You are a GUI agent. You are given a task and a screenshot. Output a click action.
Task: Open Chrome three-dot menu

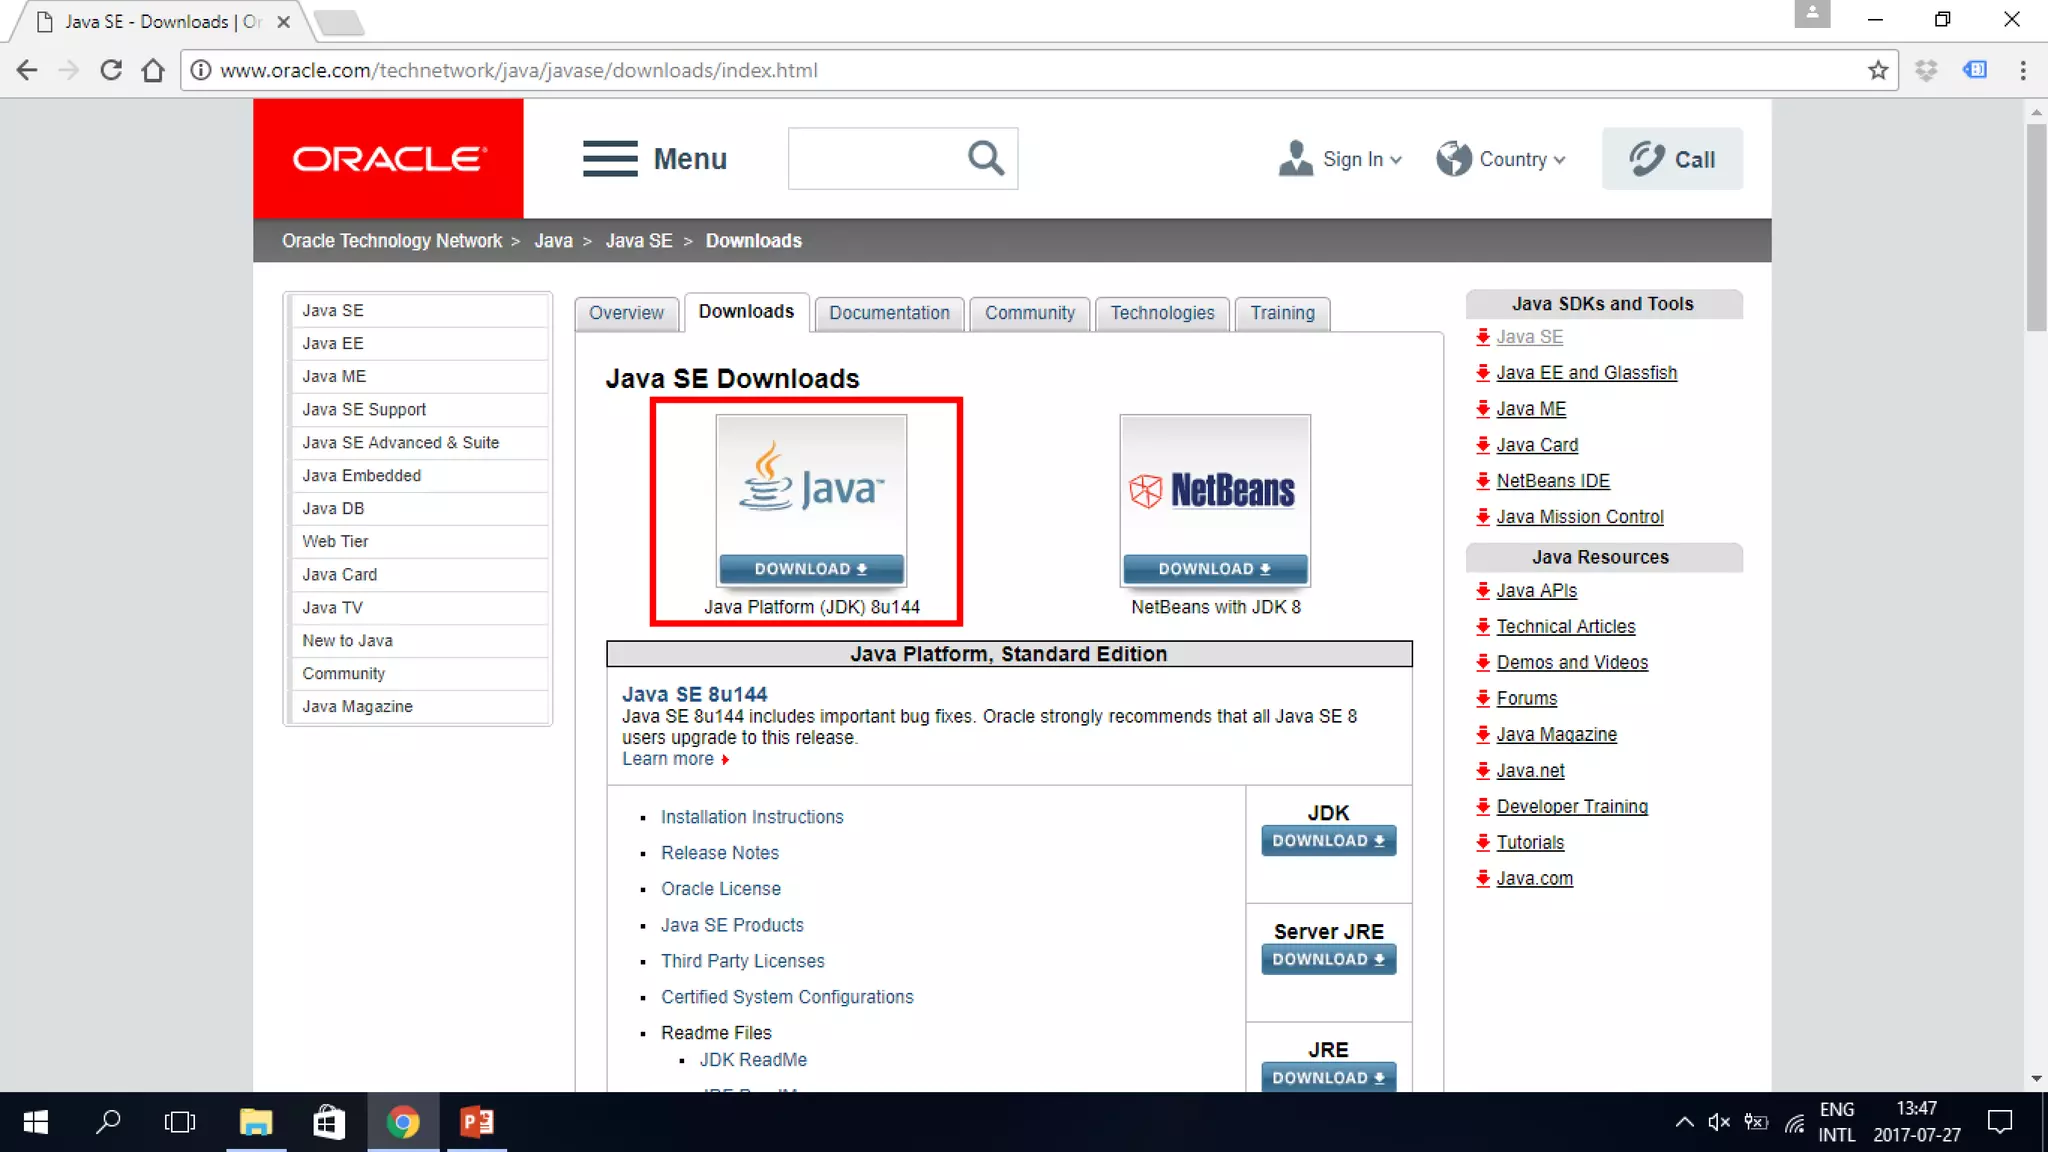tap(2023, 70)
